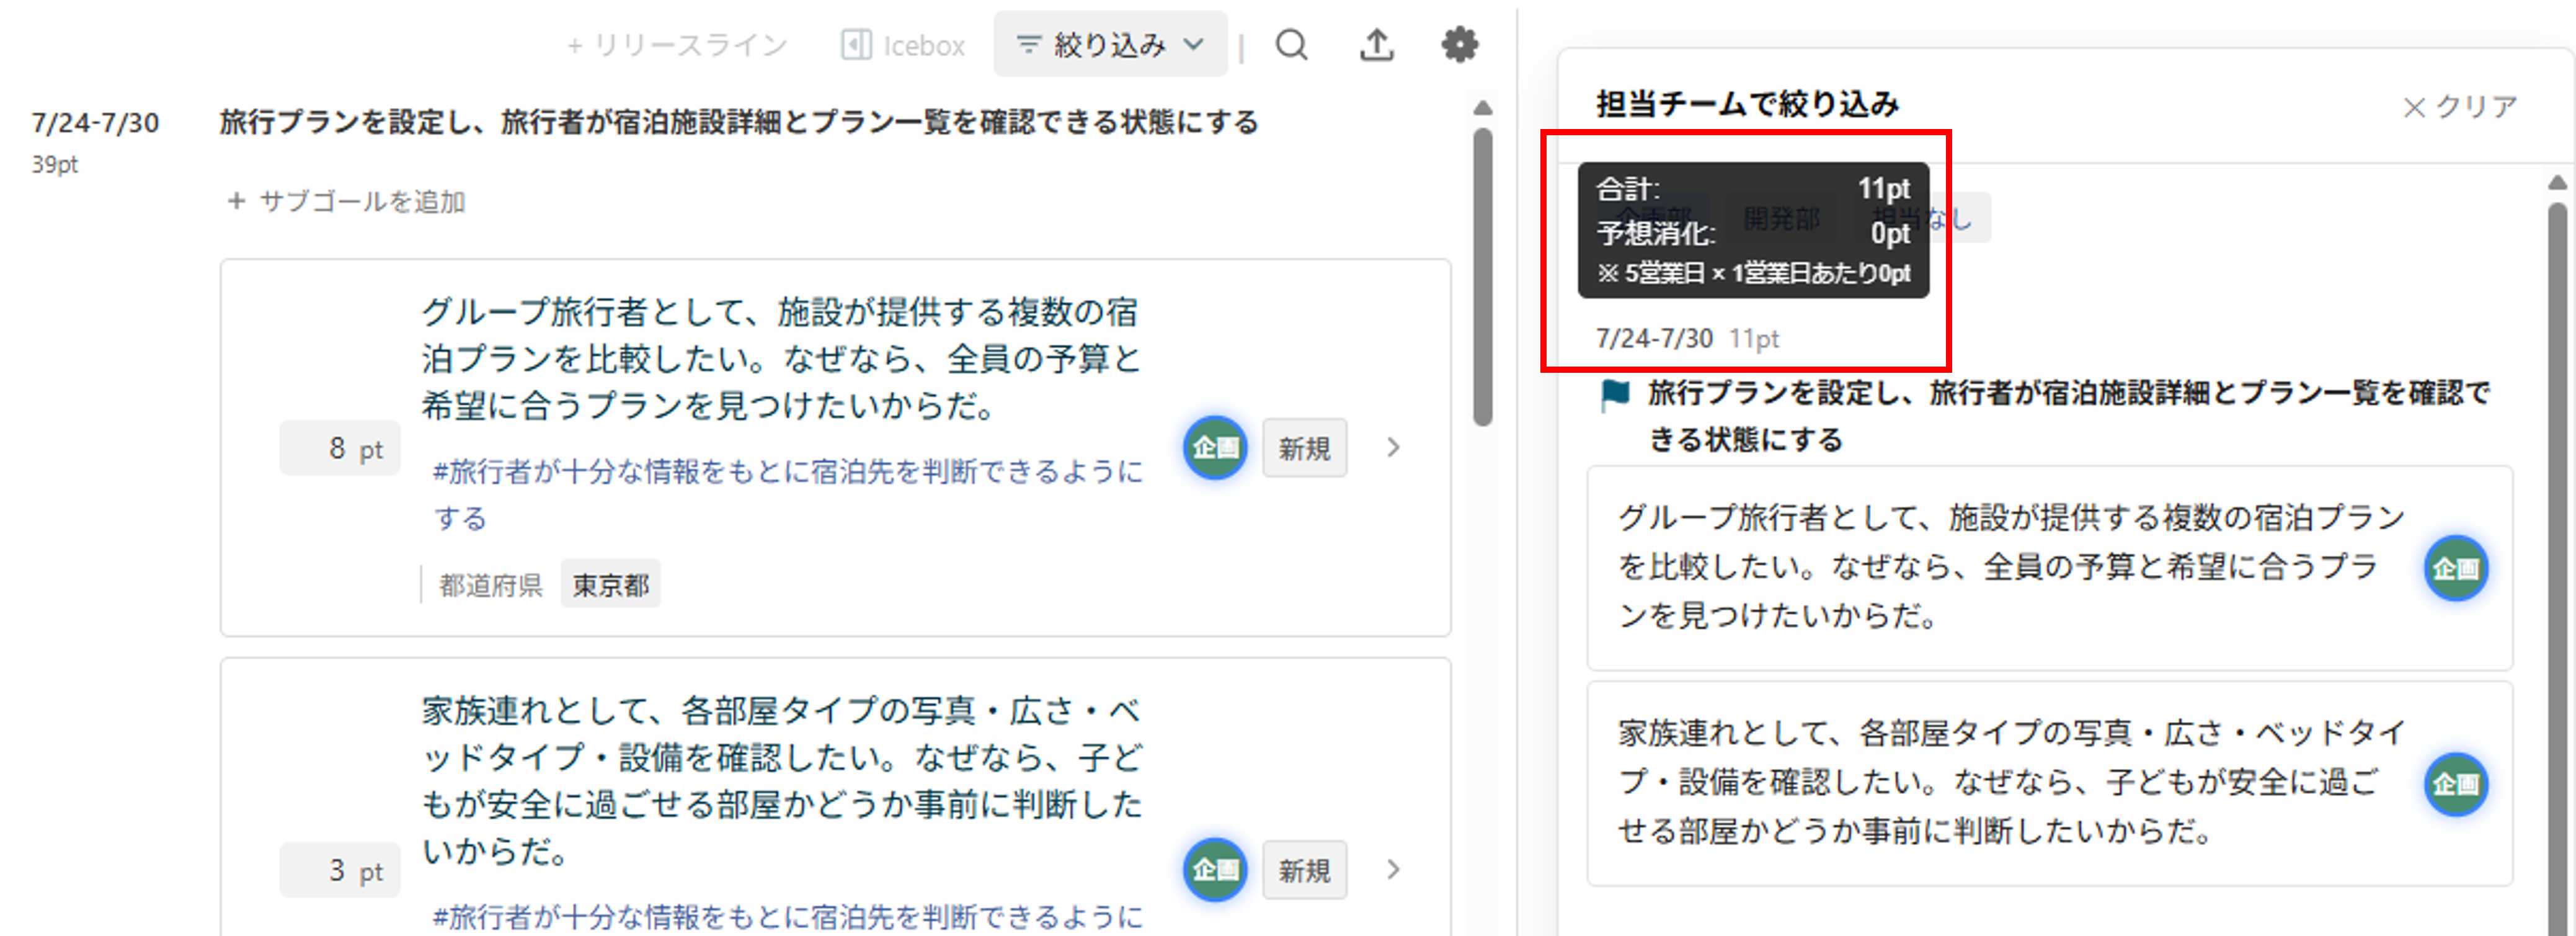Add a release line with +リリースライン
Image resolution: width=2576 pixels, height=936 pixels.
[677, 45]
